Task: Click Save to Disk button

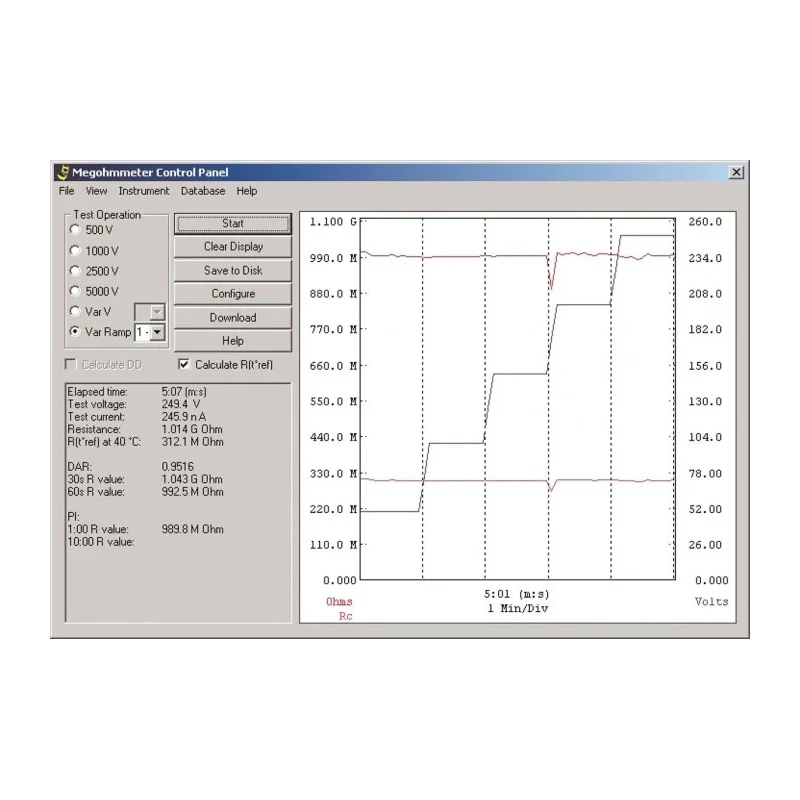Action: click(x=233, y=270)
